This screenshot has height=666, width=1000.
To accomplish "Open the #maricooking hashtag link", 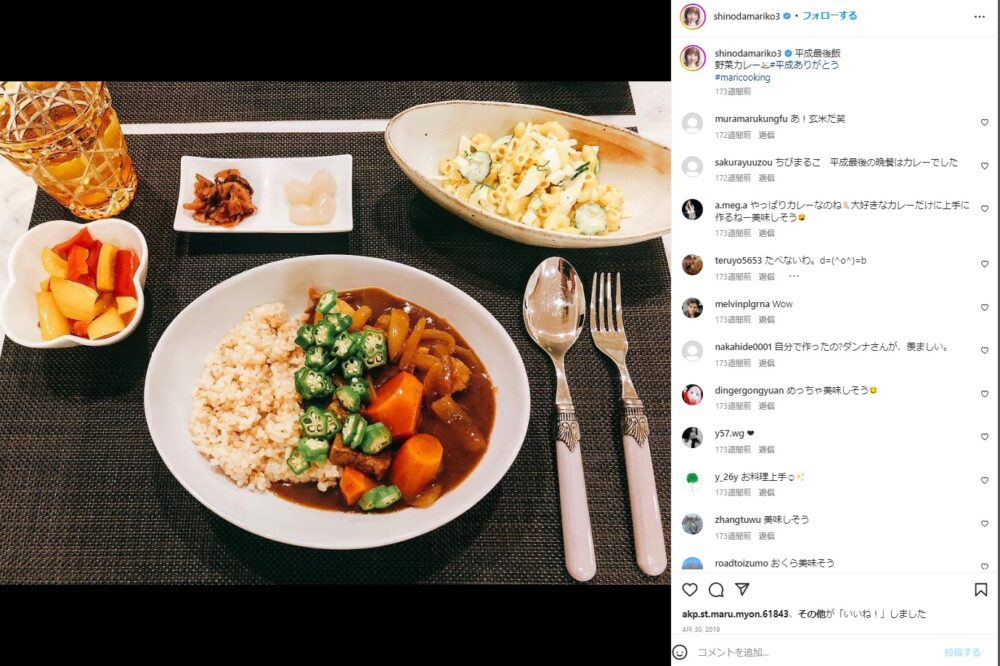I will 742,77.
